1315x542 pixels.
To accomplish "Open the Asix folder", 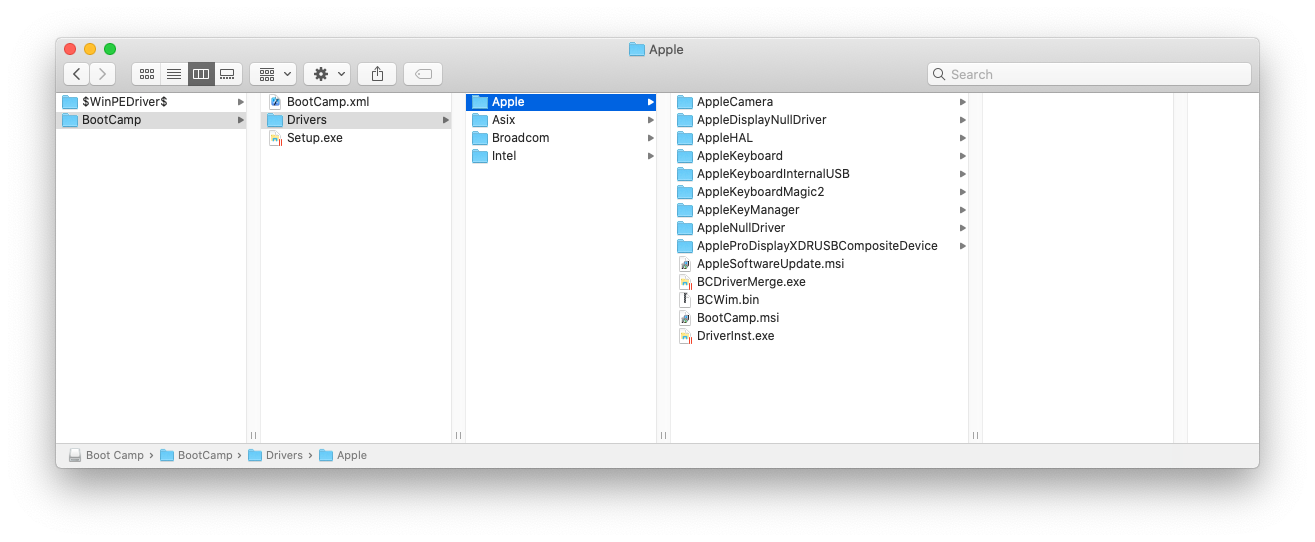I will 561,120.
